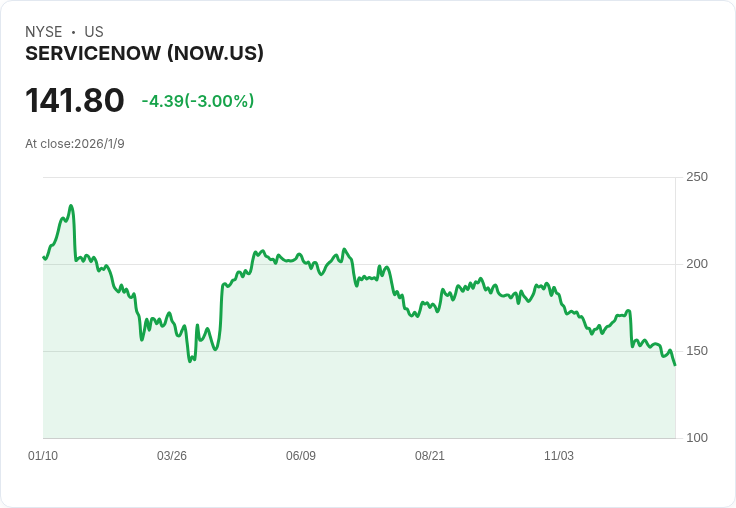Click the US market label

[94, 32]
